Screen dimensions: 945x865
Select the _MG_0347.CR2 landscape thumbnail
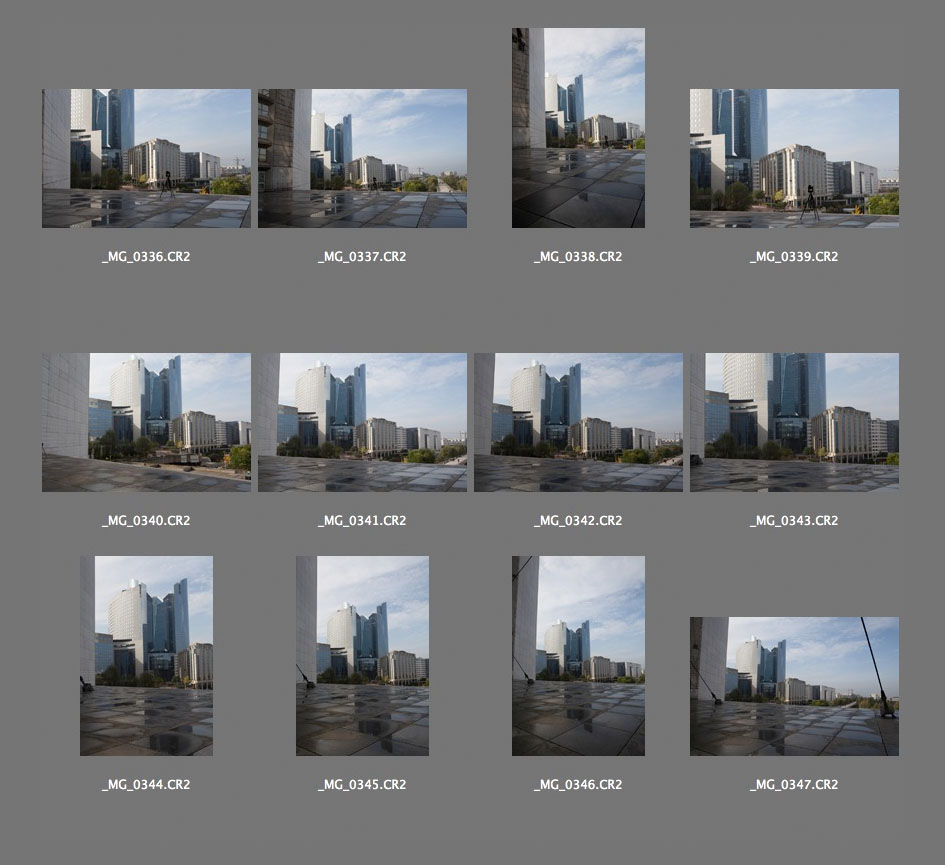tap(794, 686)
